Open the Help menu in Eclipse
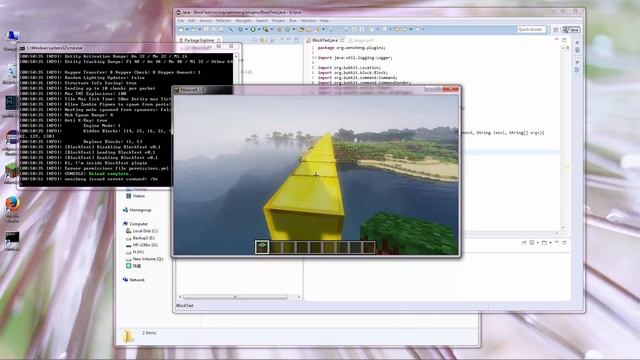The height and width of the screenshot is (360, 640). click(x=324, y=21)
